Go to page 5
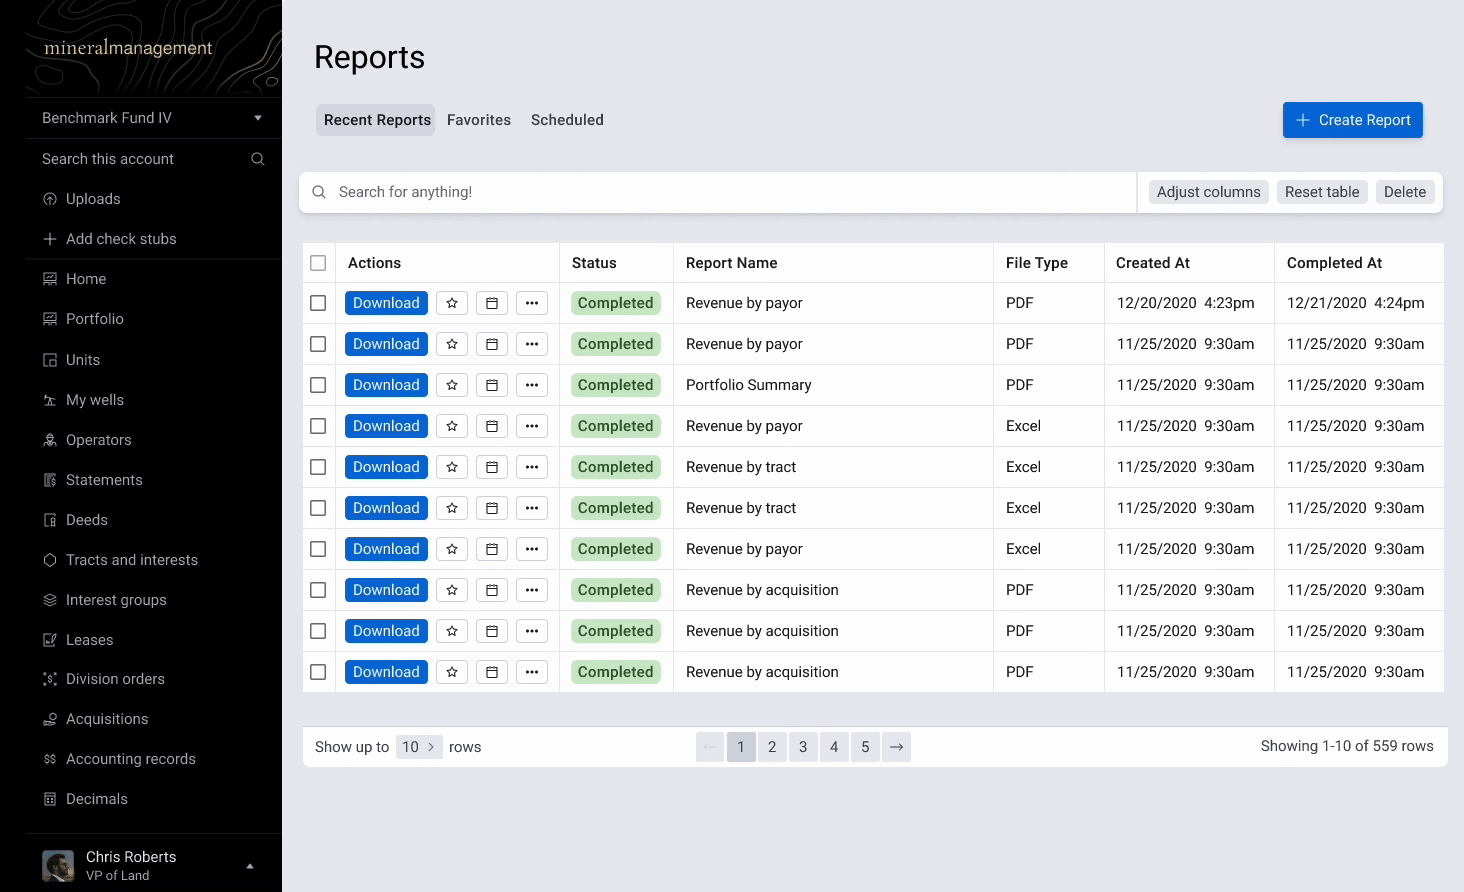 pyautogui.click(x=865, y=747)
